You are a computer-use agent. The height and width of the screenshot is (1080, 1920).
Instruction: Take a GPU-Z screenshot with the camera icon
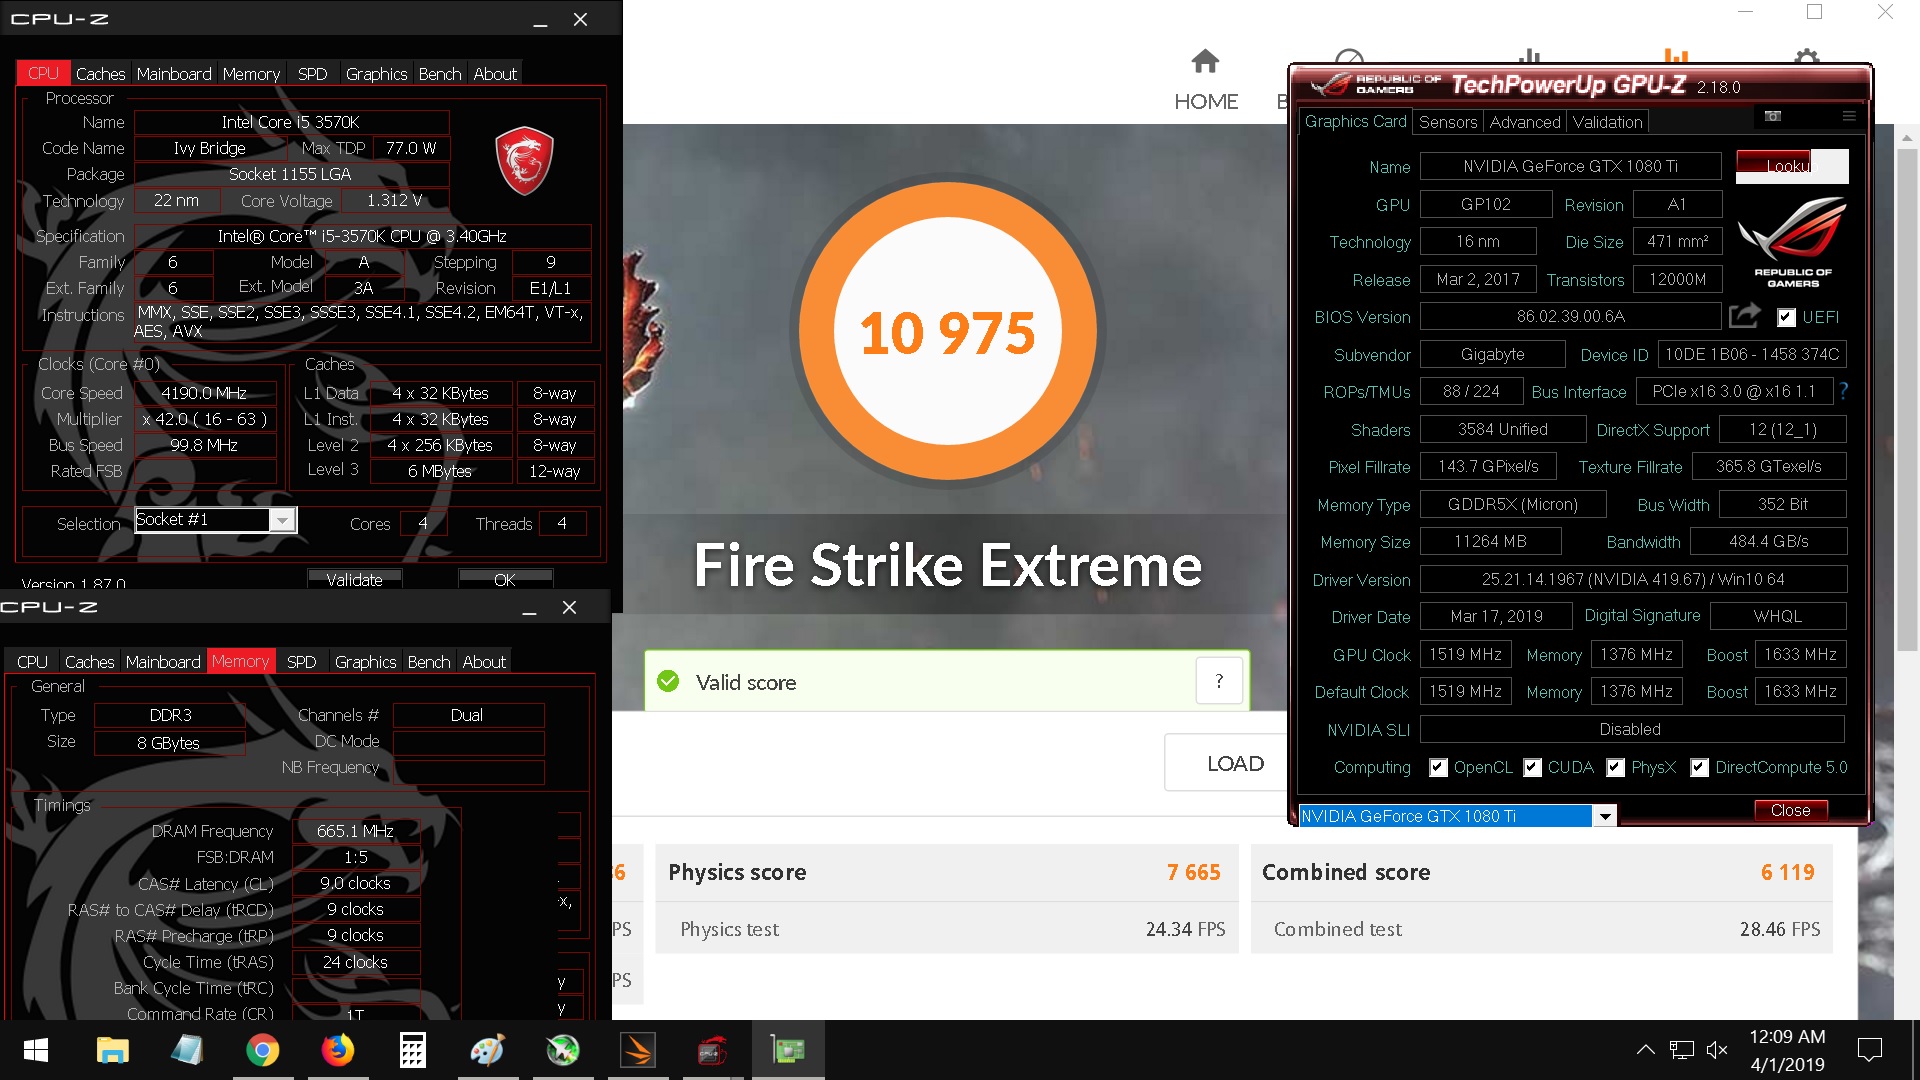tap(1773, 117)
